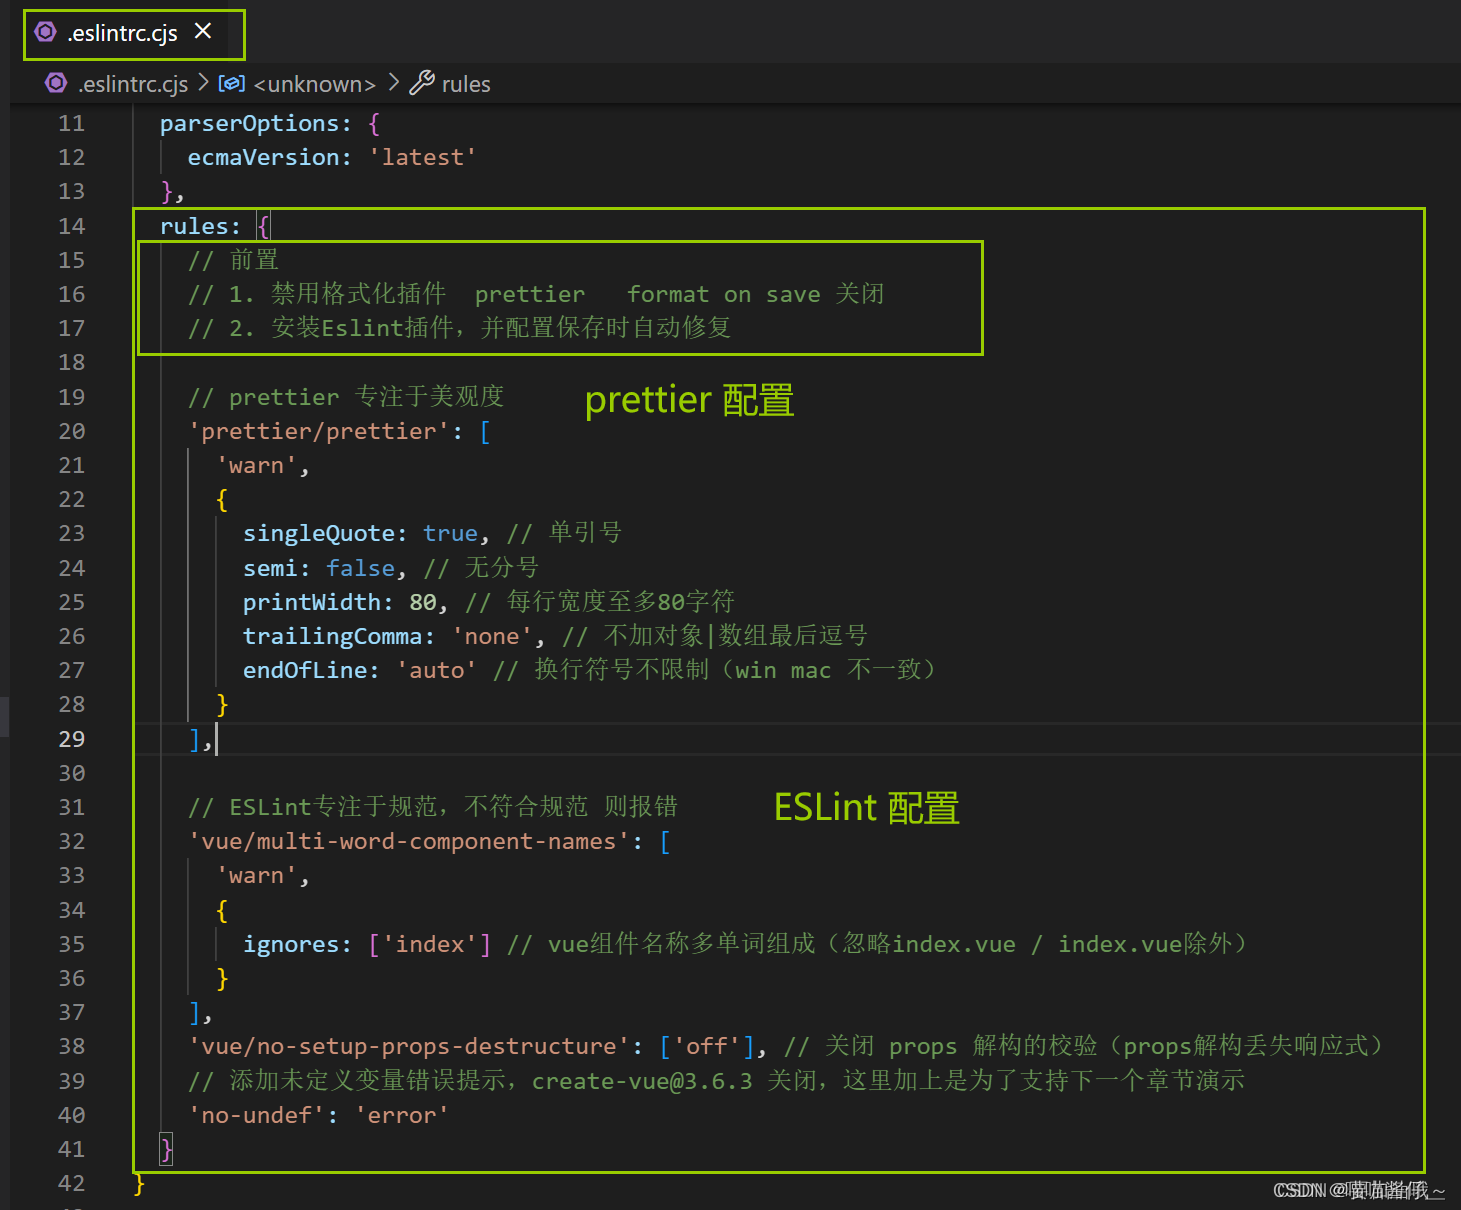Click the symbol icon before <unknown> breadcrumb
Viewport: 1461px width, 1210px height.
tap(231, 83)
